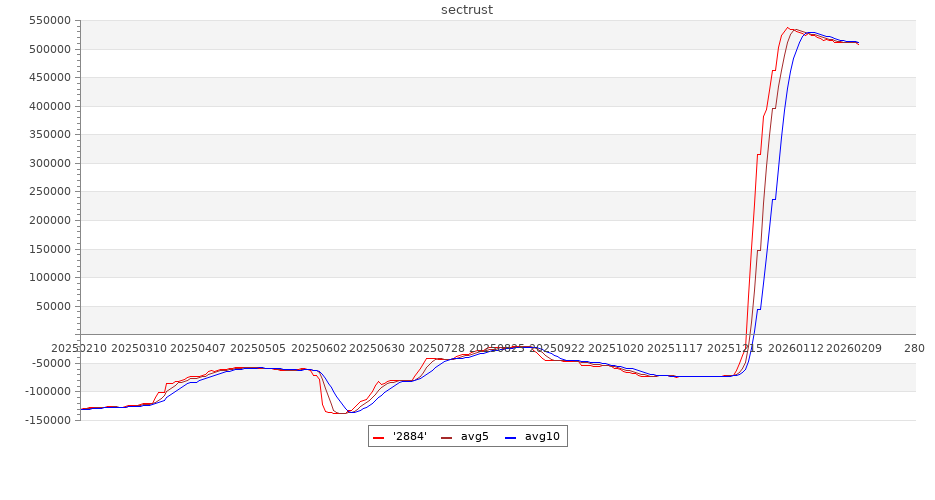Click the 20260112 x-axis date
Image resolution: width=935 pixels, height=500 pixels.
point(796,348)
